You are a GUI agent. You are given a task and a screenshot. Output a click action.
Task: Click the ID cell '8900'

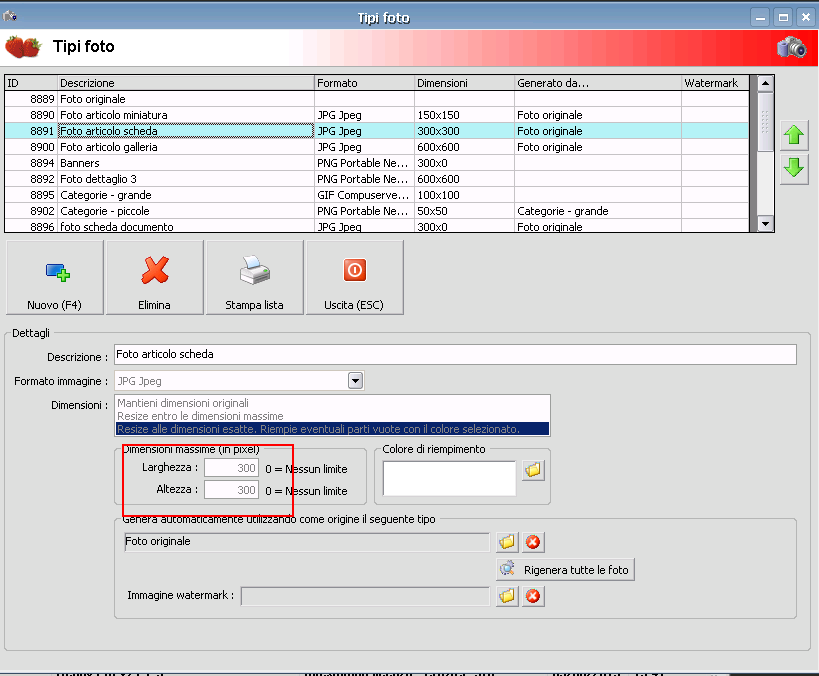click(x=31, y=147)
